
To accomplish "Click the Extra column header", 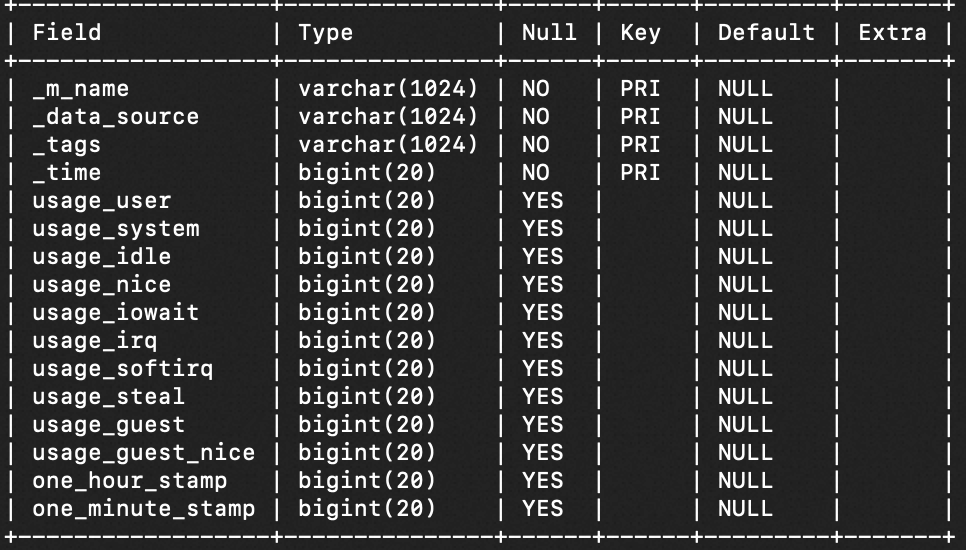I will 892,32.
